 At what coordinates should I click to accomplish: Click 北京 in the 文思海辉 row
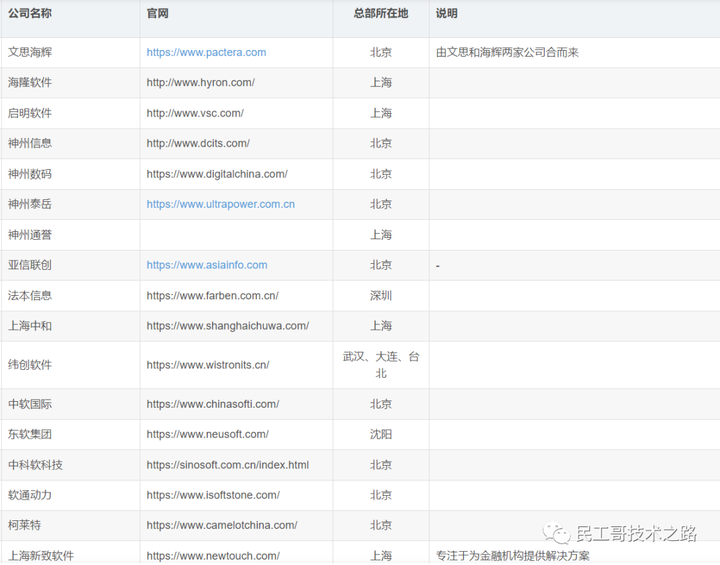pos(381,52)
